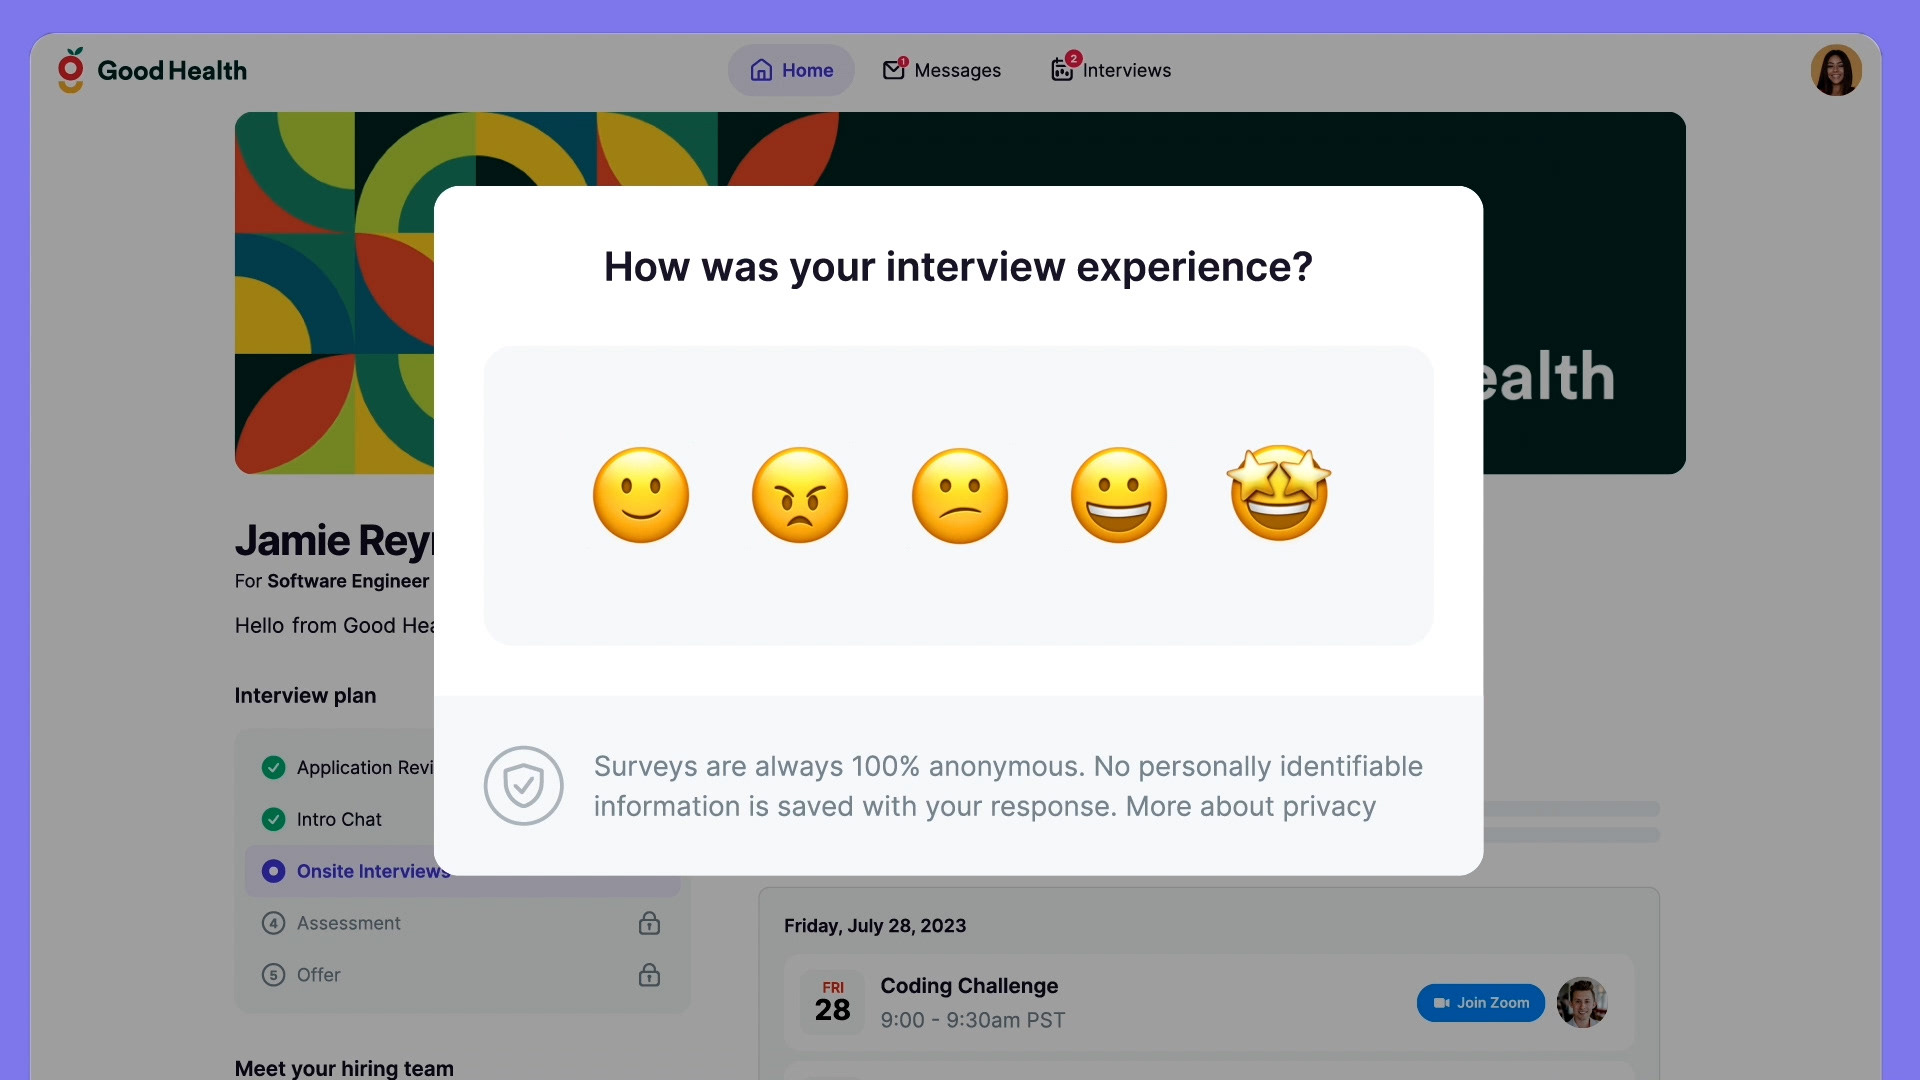This screenshot has height=1080, width=1920.
Task: Select the grinning face emoji rating
Action: pyautogui.click(x=1119, y=495)
